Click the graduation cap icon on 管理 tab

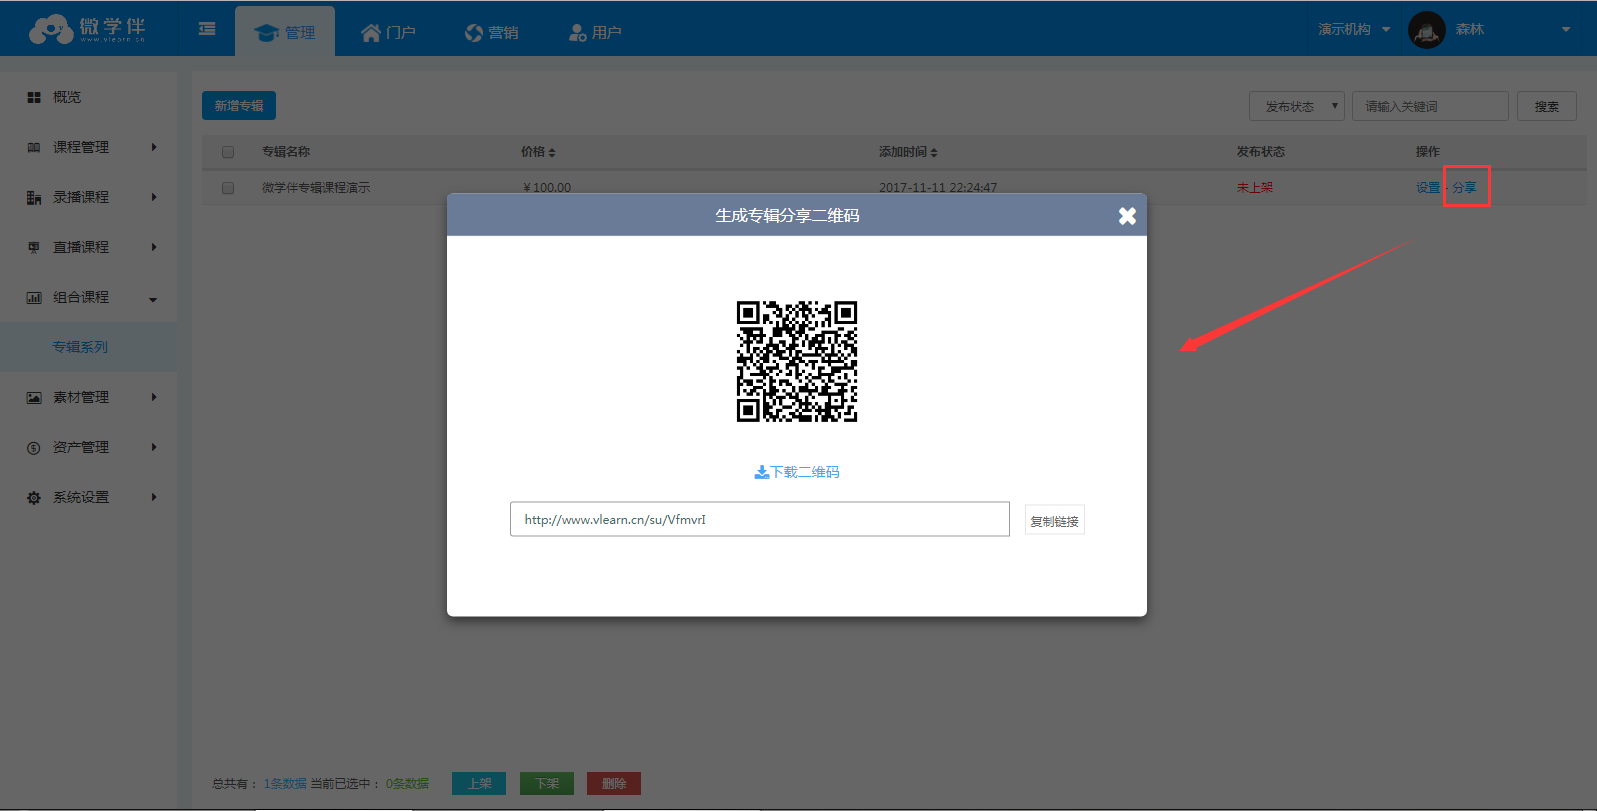[266, 33]
